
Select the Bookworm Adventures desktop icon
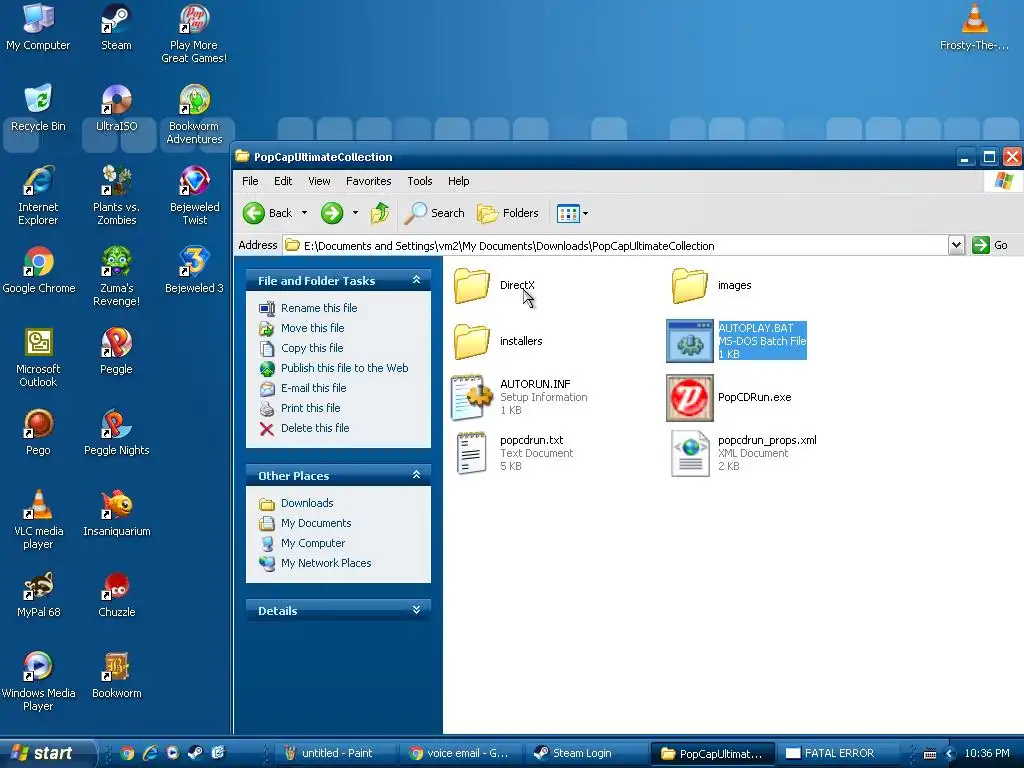tap(194, 114)
